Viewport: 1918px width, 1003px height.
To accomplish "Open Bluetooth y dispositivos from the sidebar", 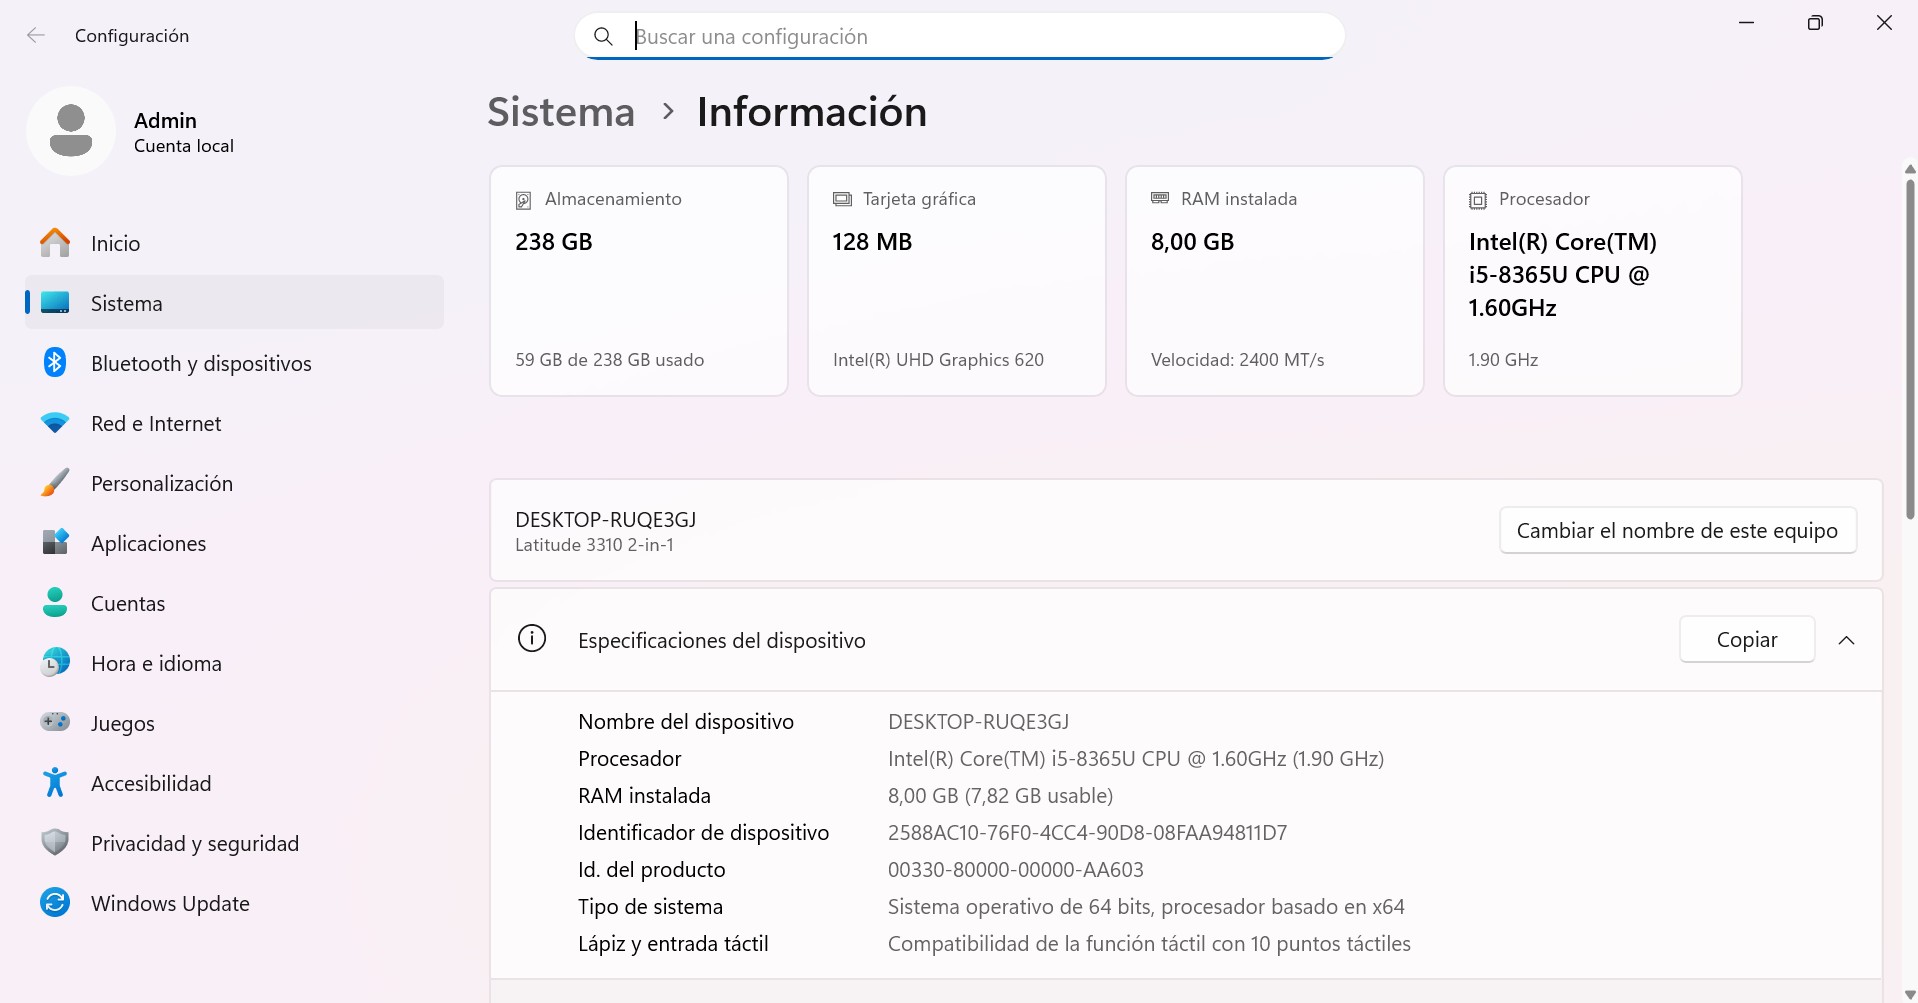I will (x=200, y=363).
